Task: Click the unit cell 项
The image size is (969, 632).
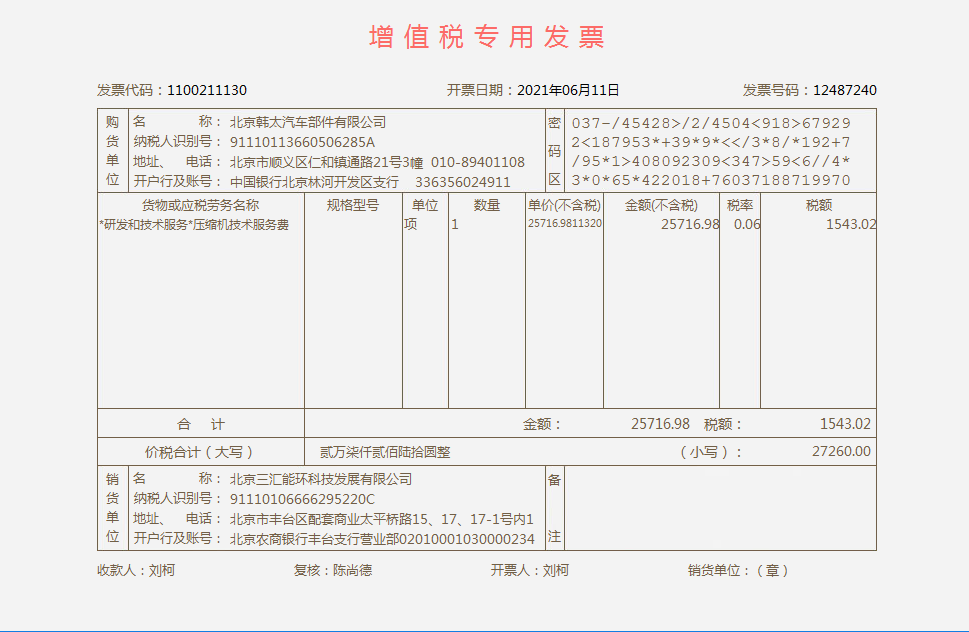Action: pyautogui.click(x=411, y=224)
